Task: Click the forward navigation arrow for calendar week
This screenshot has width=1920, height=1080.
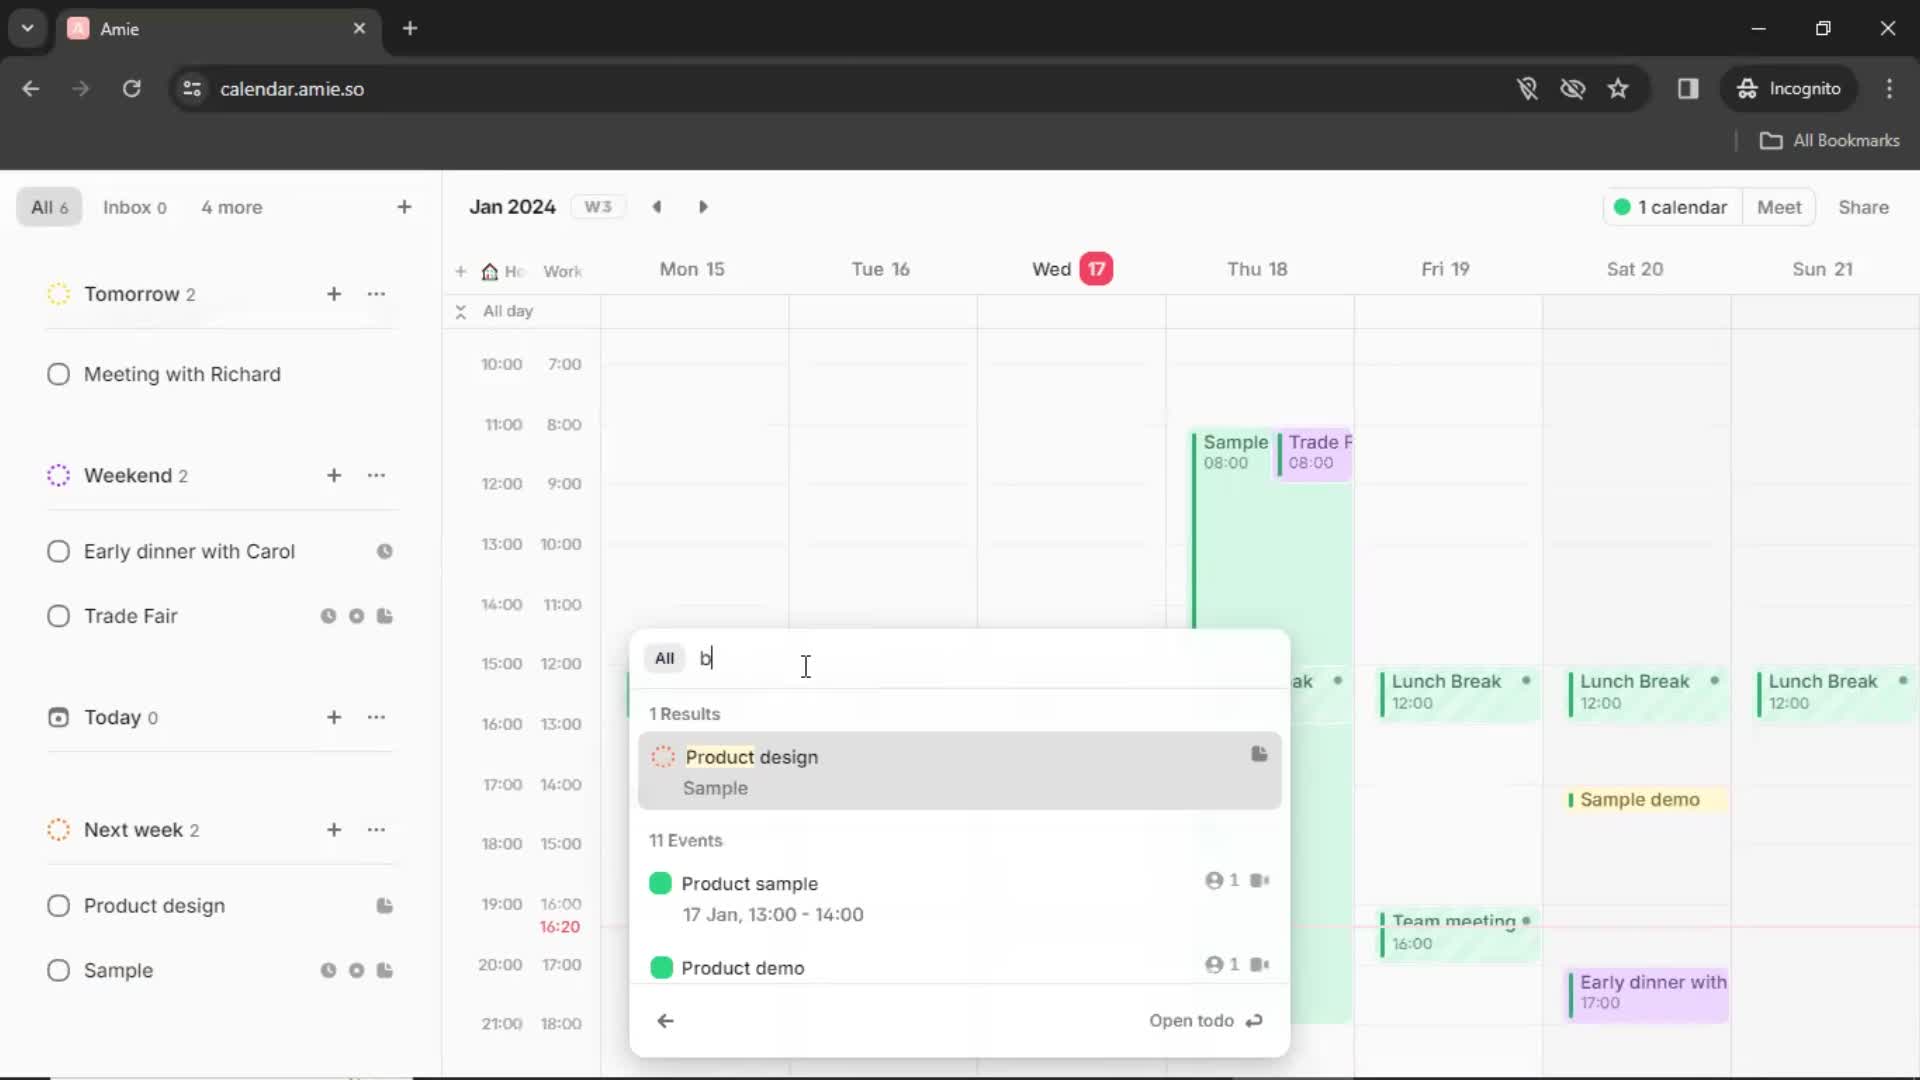Action: pos(704,206)
